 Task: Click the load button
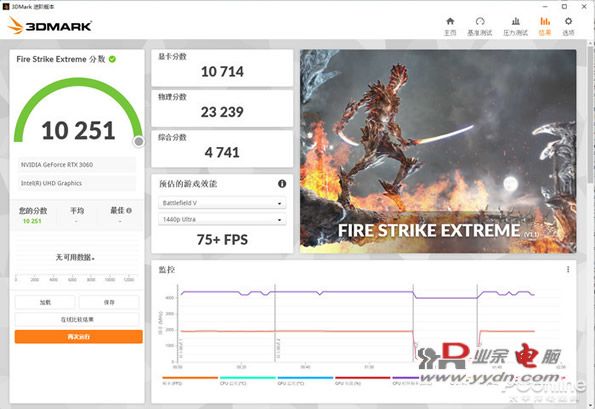[x=45, y=302]
